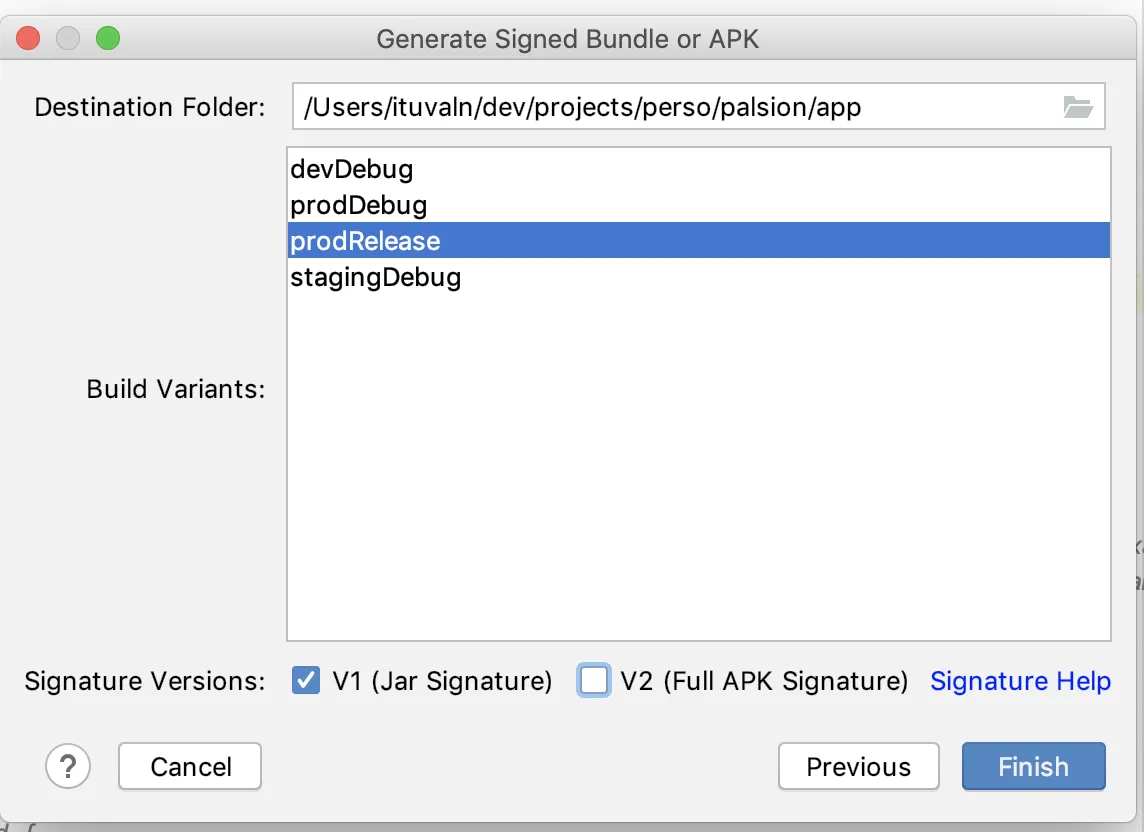Image resolution: width=1144 pixels, height=832 pixels.
Task: Select the highlighted prodRelease variant
Action: 365,241
